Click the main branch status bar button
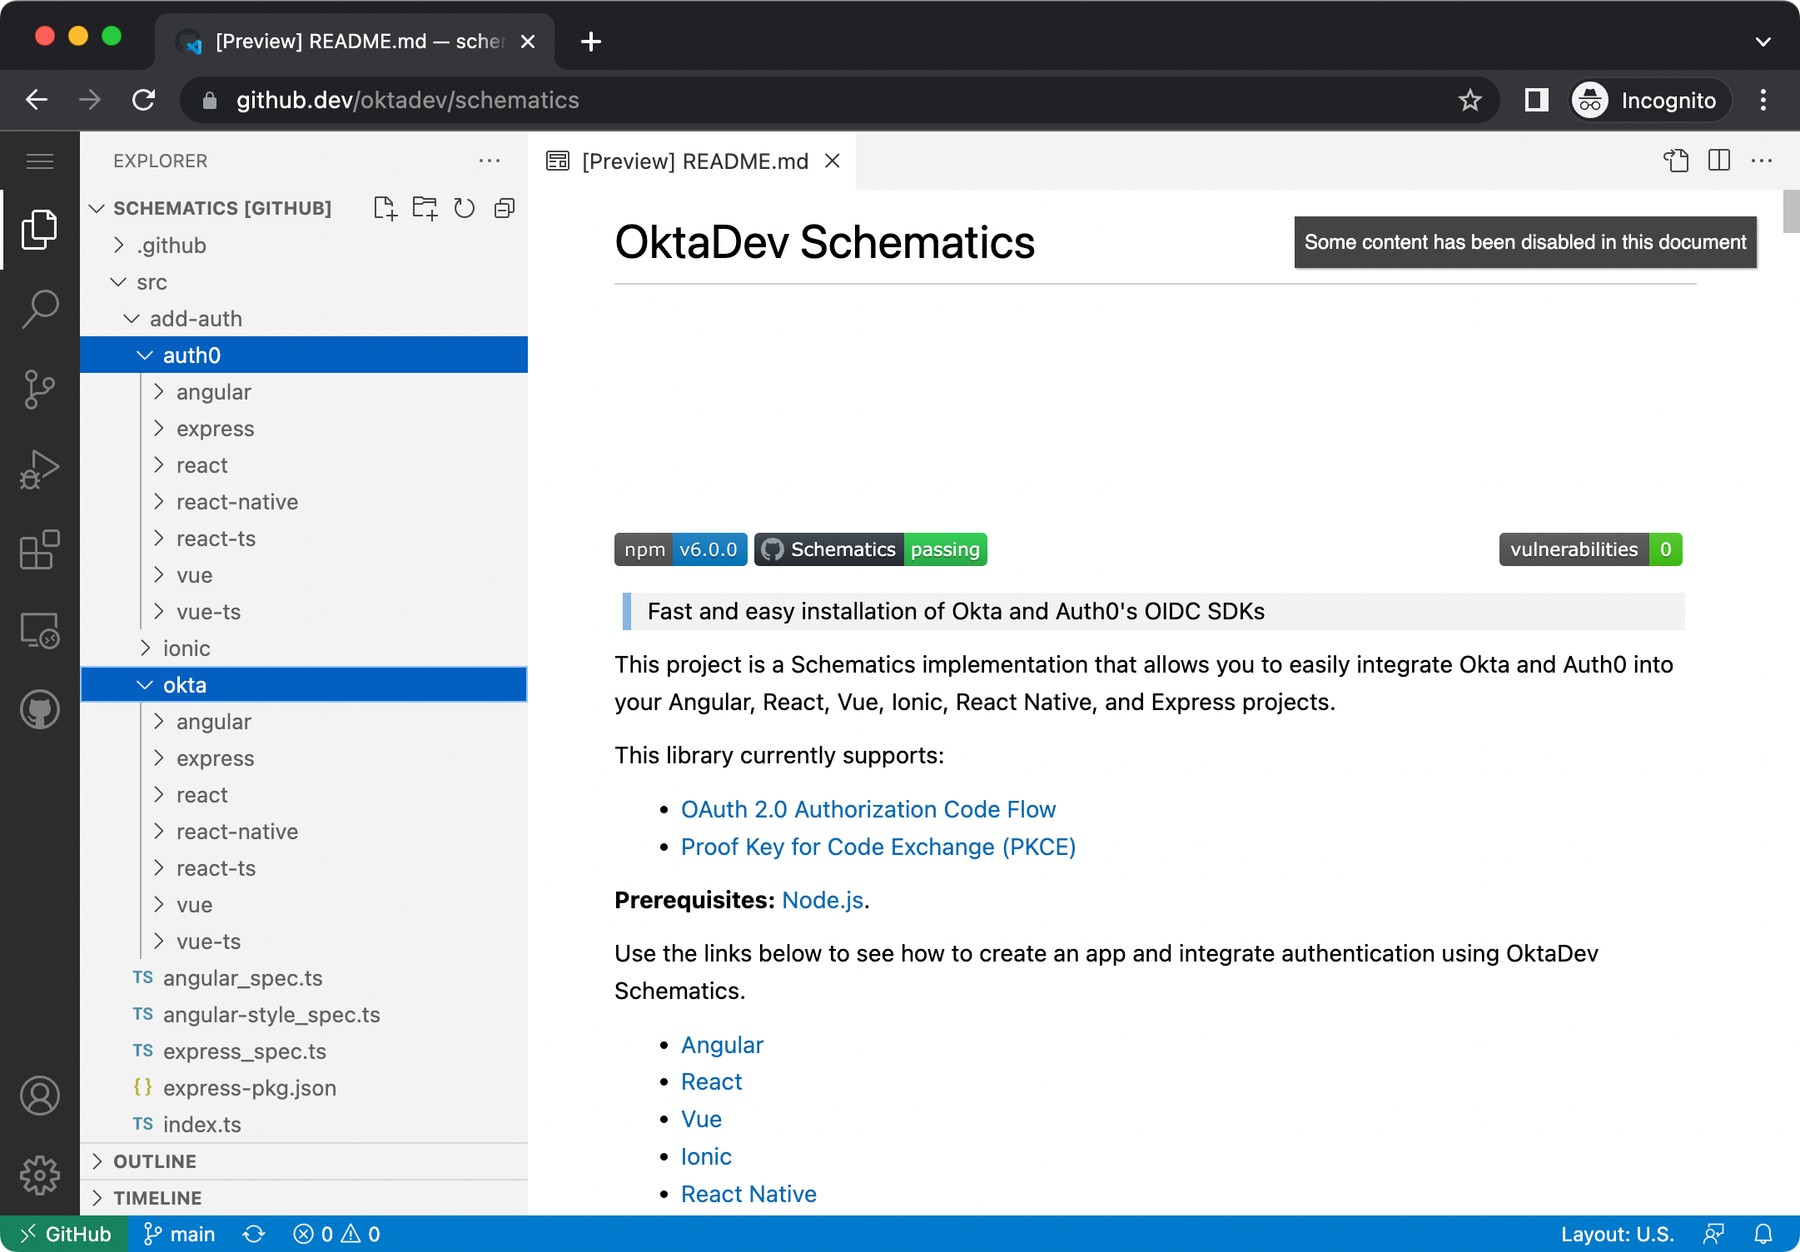Screen dimensions: 1800x1252 [x=180, y=1234]
